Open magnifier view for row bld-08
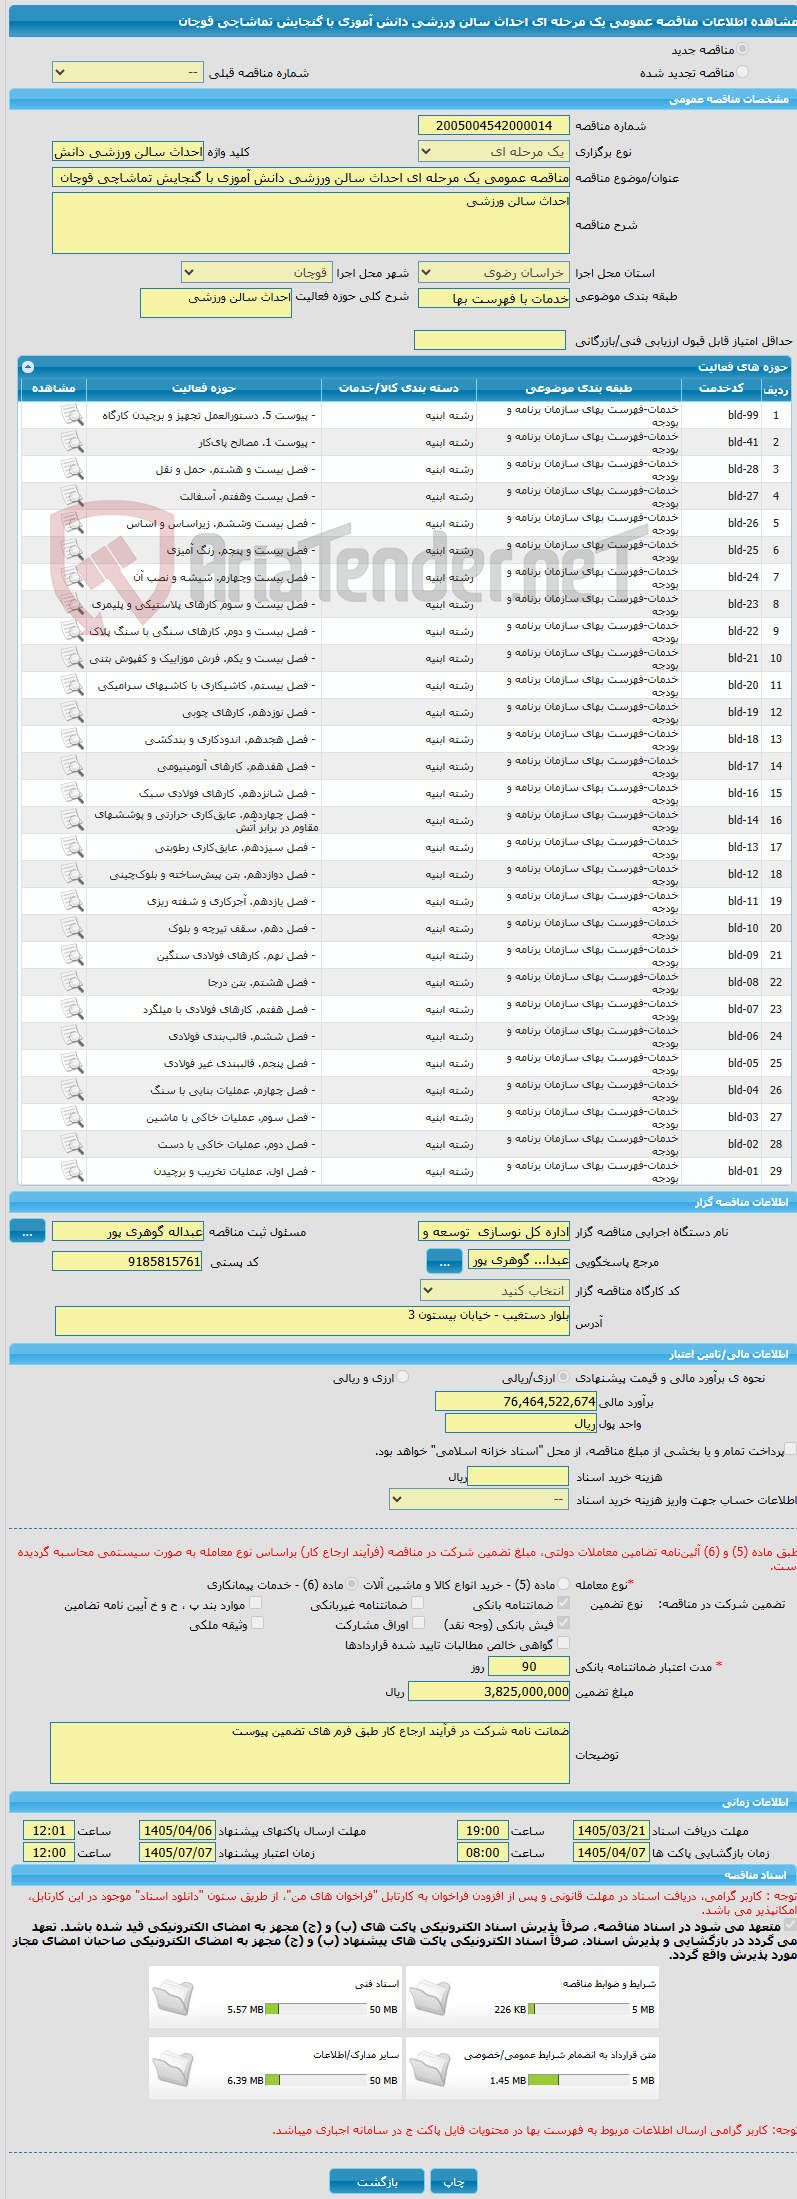 click(x=72, y=982)
